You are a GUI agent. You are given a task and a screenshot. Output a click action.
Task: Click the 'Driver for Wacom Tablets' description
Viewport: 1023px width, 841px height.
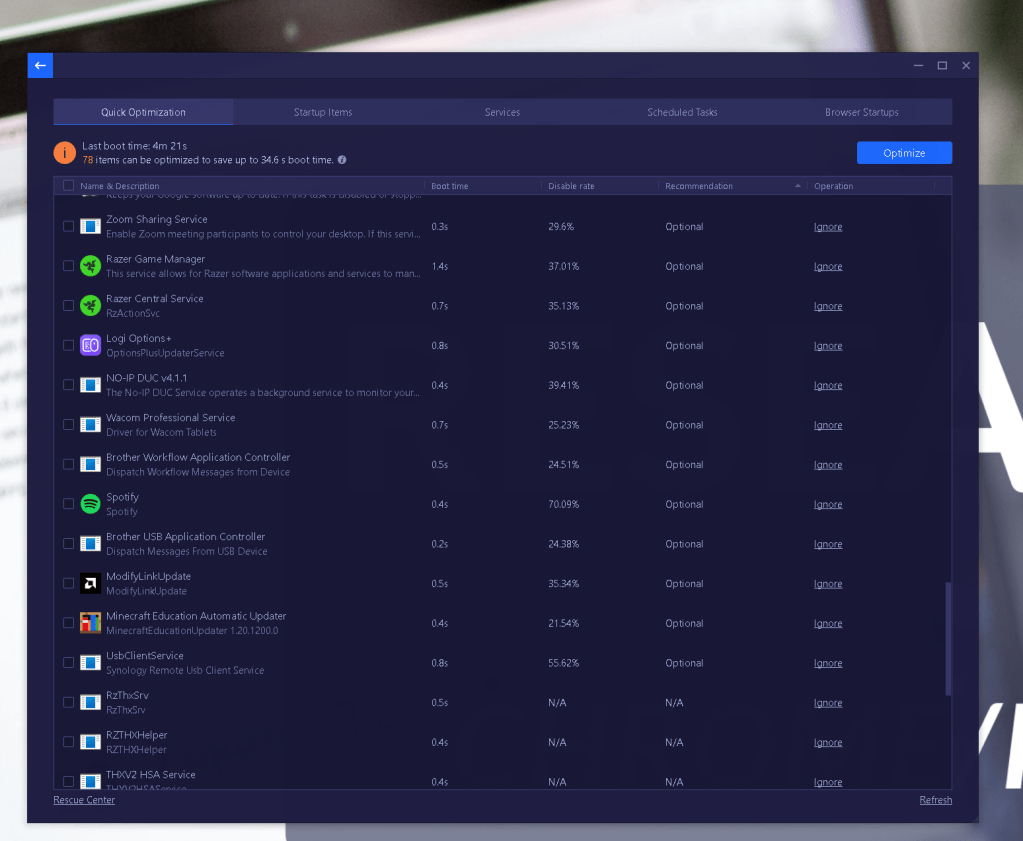pos(161,432)
